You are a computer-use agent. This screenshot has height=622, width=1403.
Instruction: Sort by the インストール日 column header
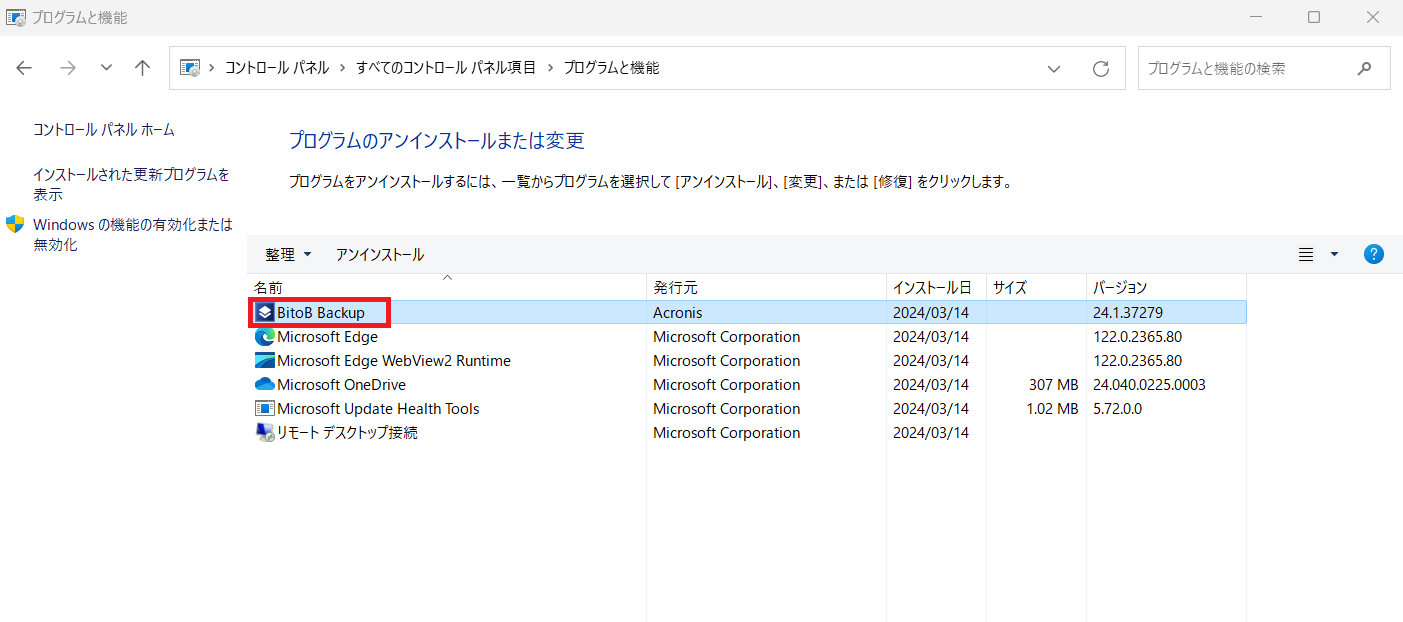point(936,288)
